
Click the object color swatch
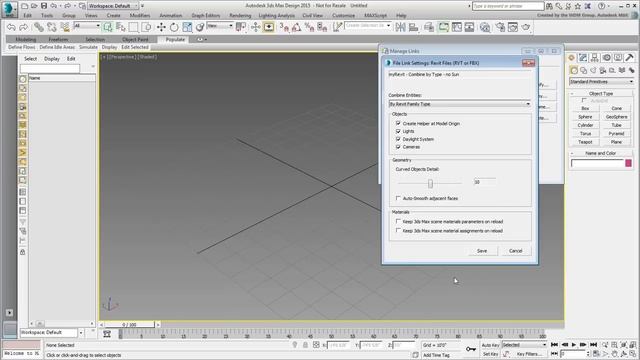point(628,163)
